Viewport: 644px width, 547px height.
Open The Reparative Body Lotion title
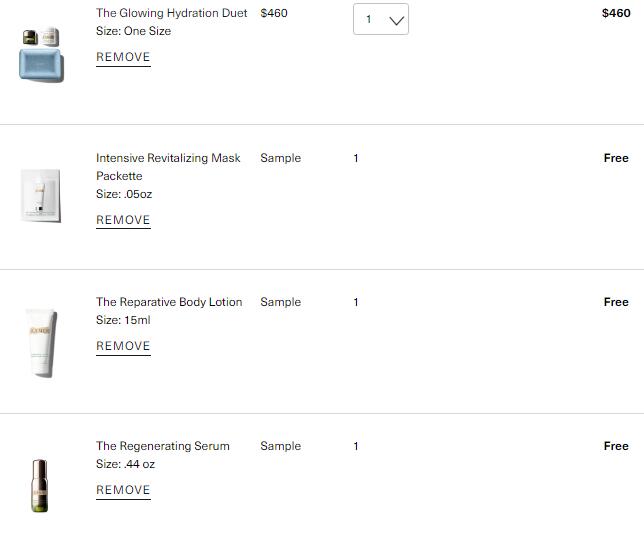point(169,302)
